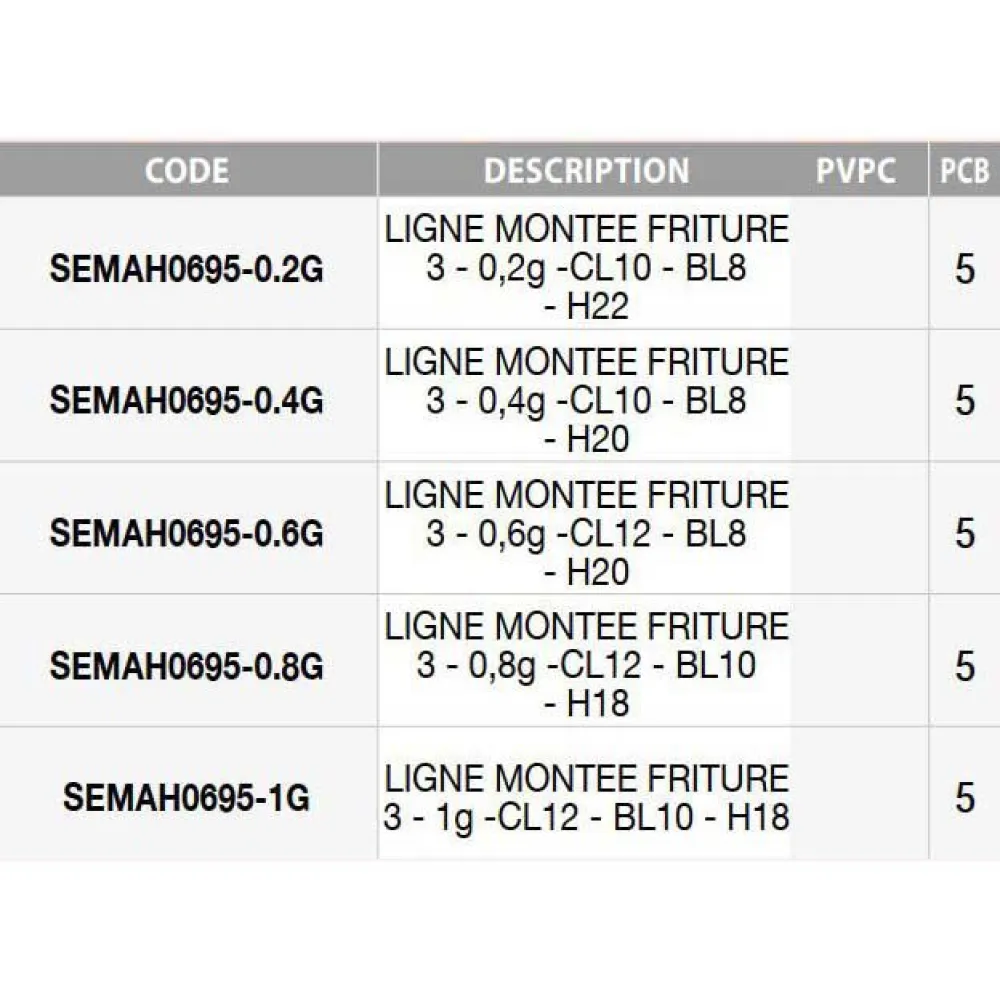Click the PVPC column header
This screenshot has width=1000, height=1000.
(856, 170)
